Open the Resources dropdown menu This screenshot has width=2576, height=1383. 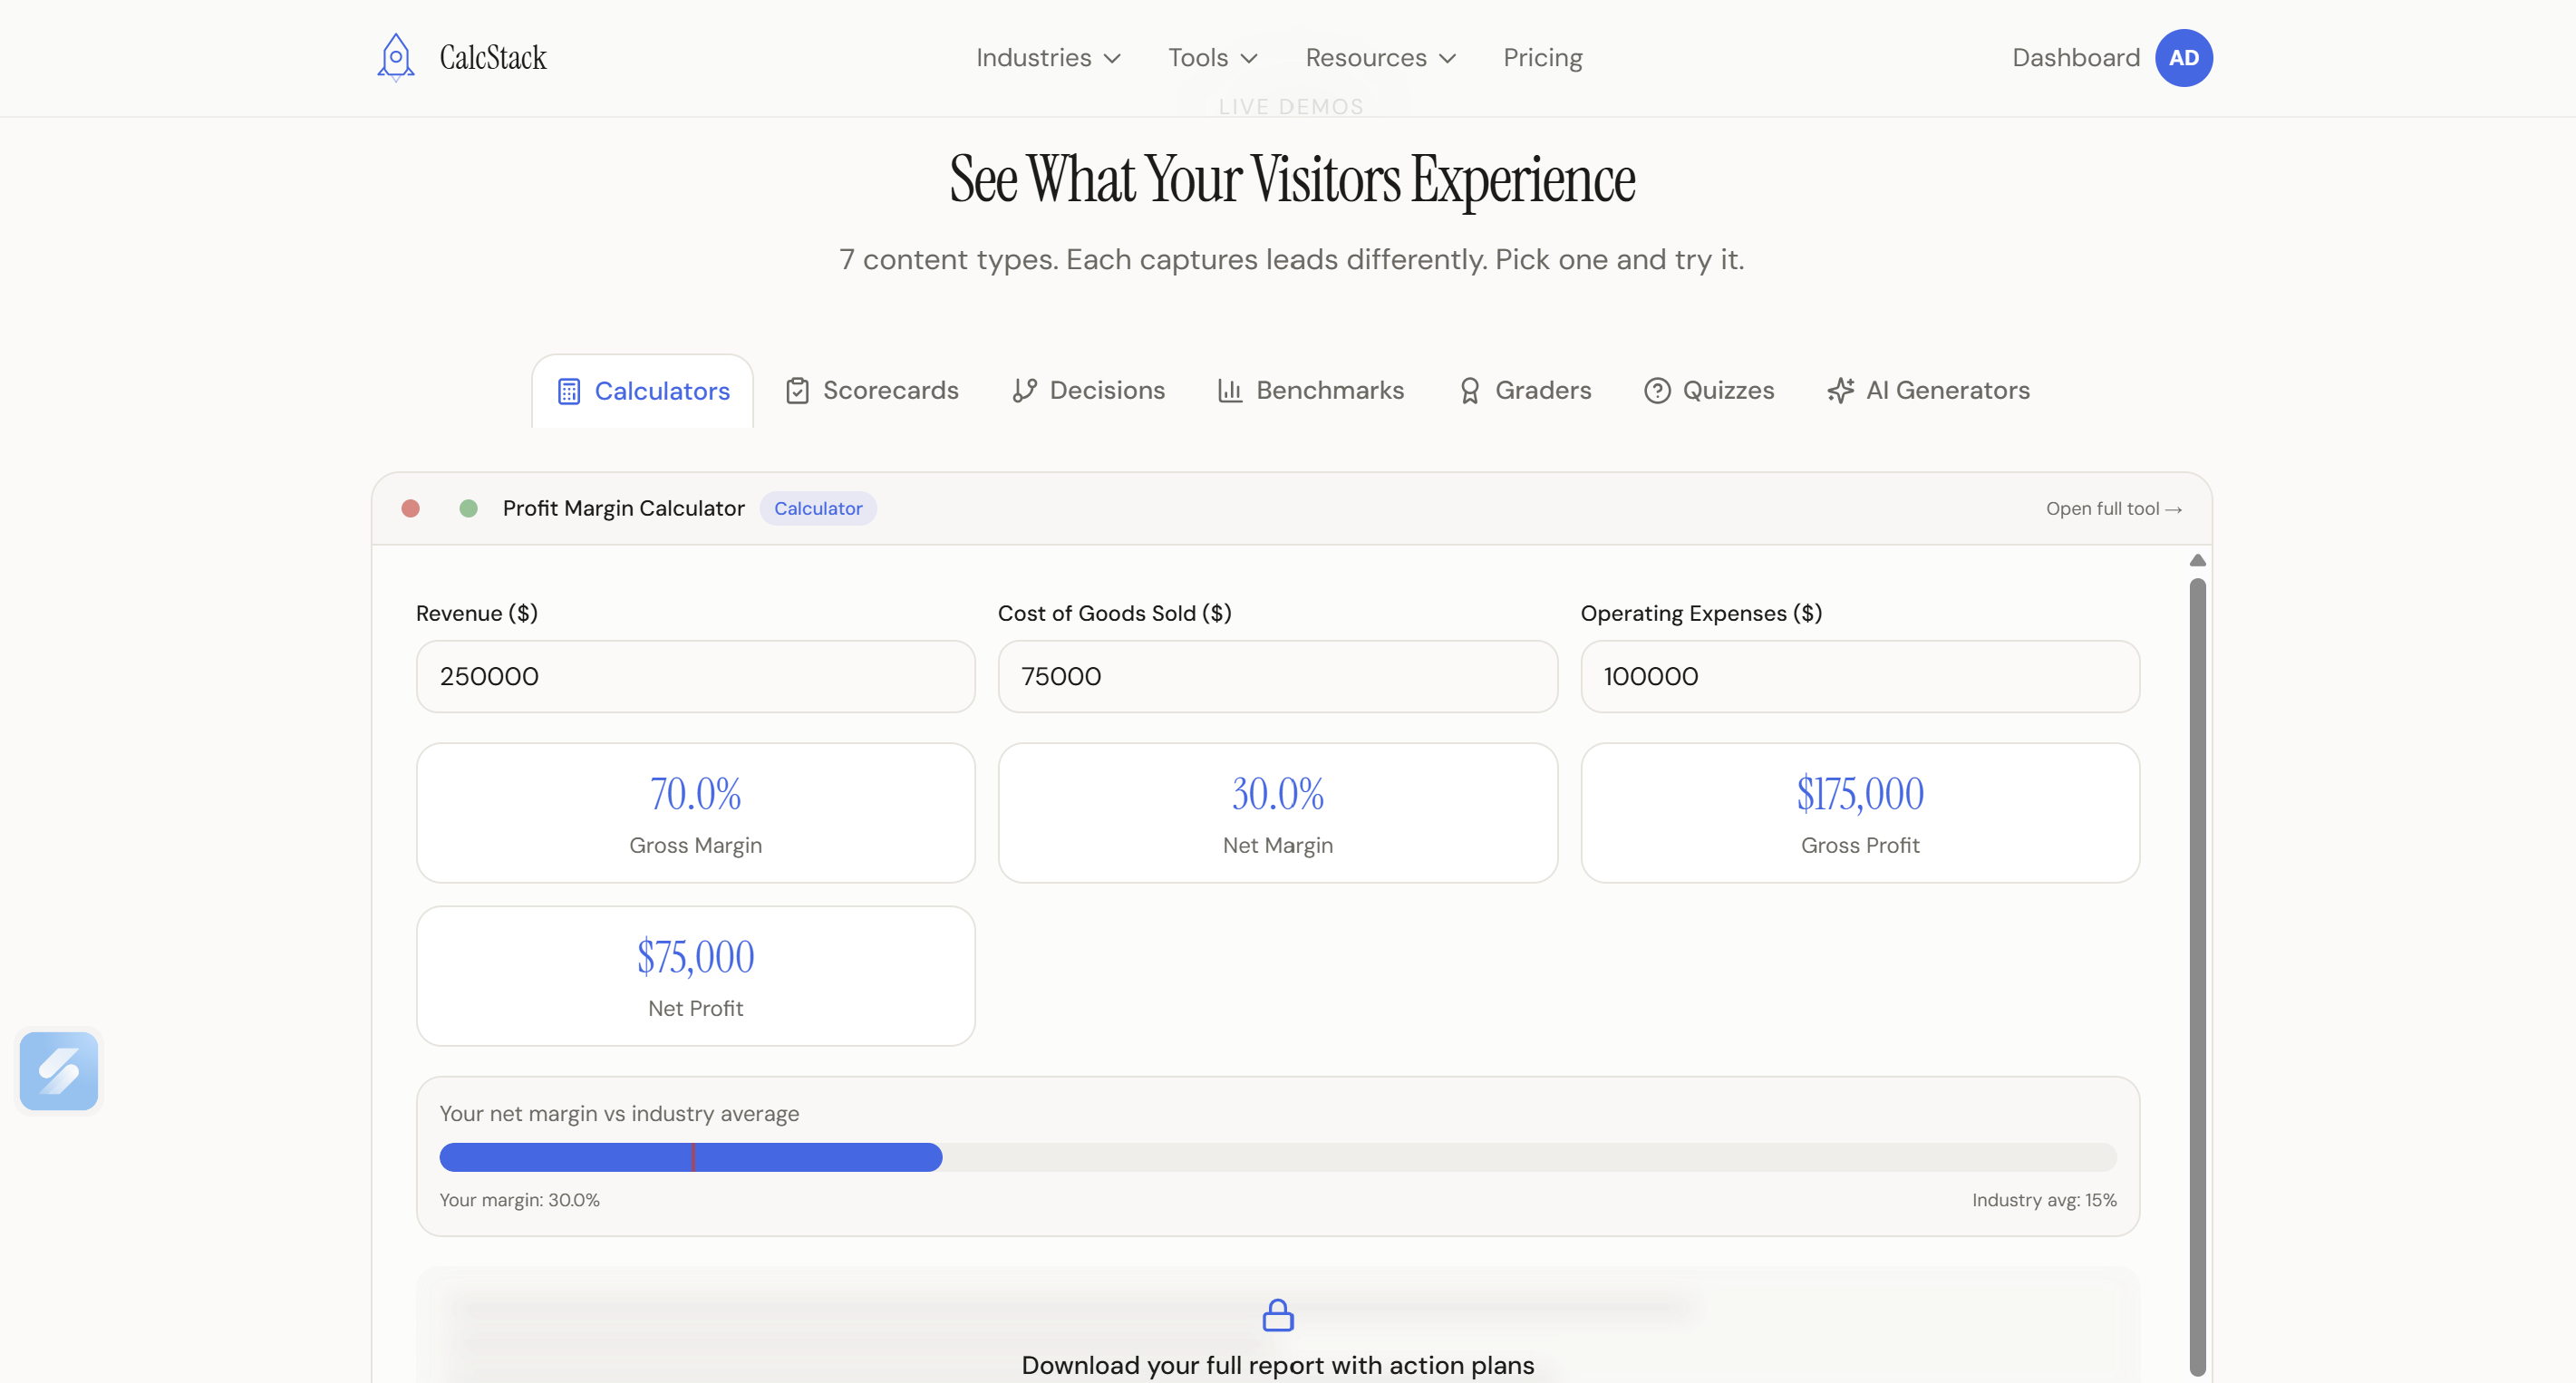click(1380, 58)
